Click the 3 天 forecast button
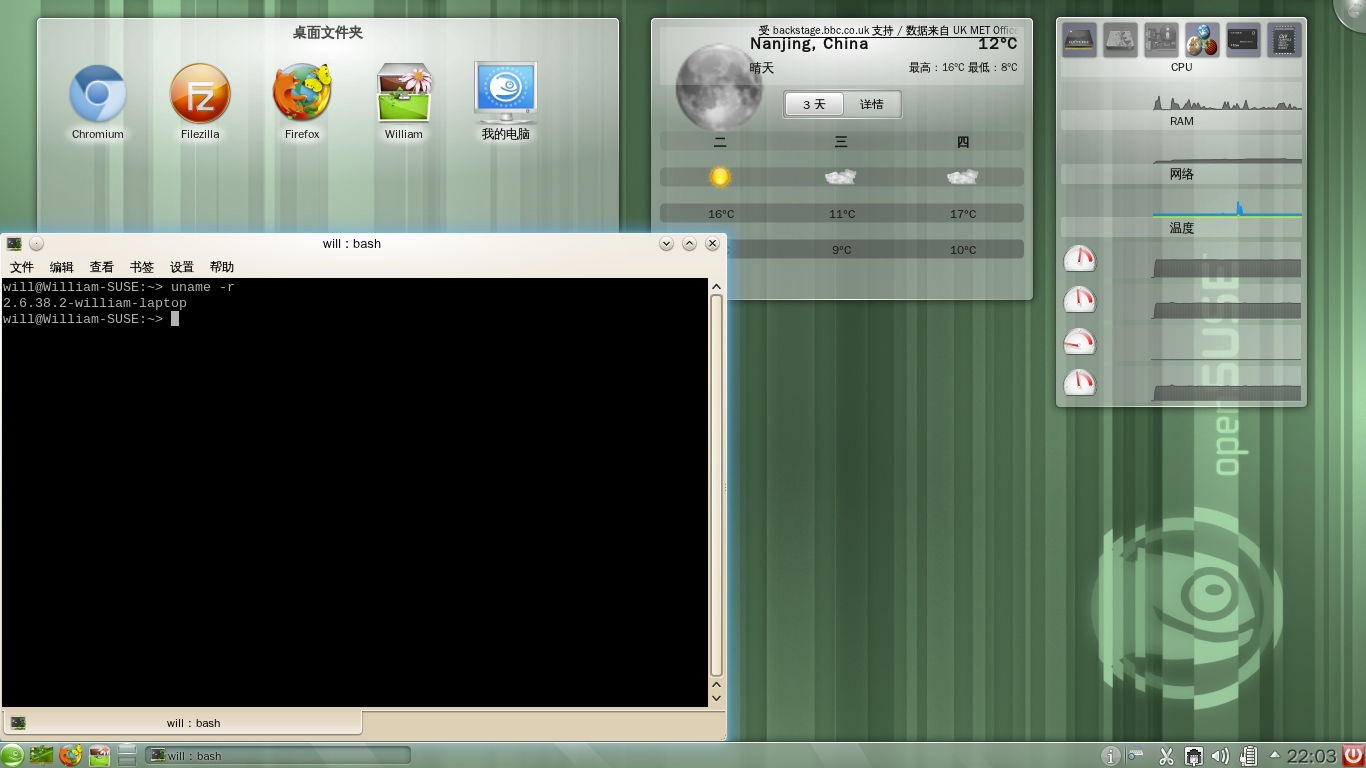 click(x=812, y=104)
